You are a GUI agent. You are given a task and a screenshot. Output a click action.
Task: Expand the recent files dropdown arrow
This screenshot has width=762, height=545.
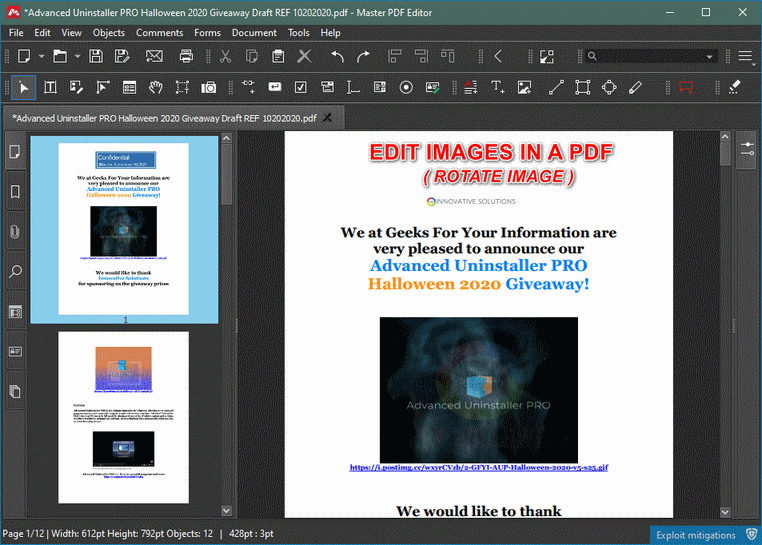[77, 56]
